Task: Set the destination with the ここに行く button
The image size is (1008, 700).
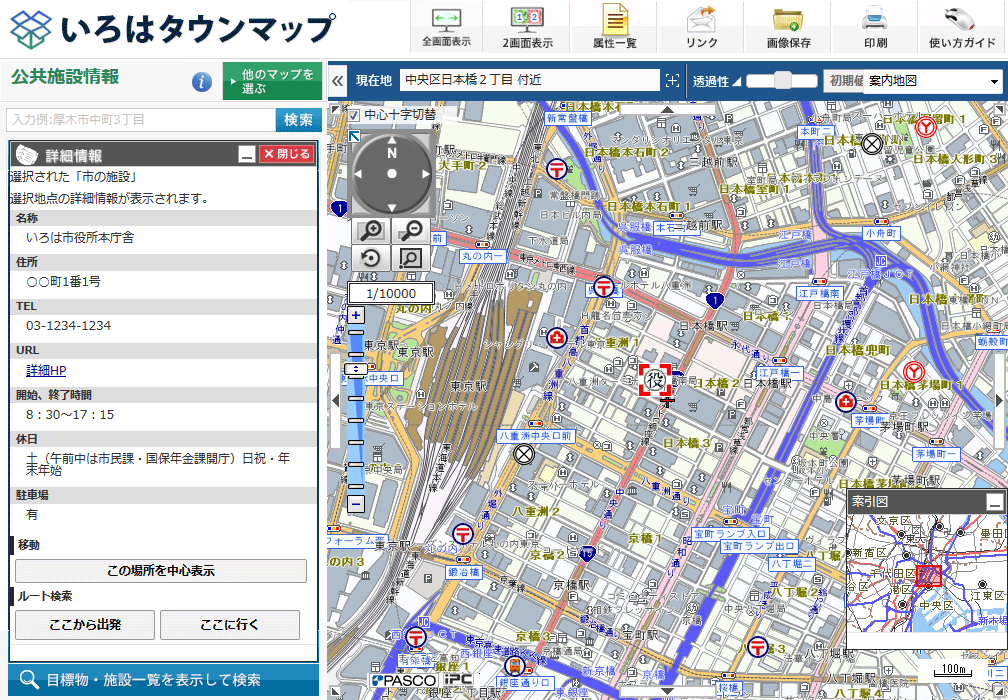Action: 231,625
